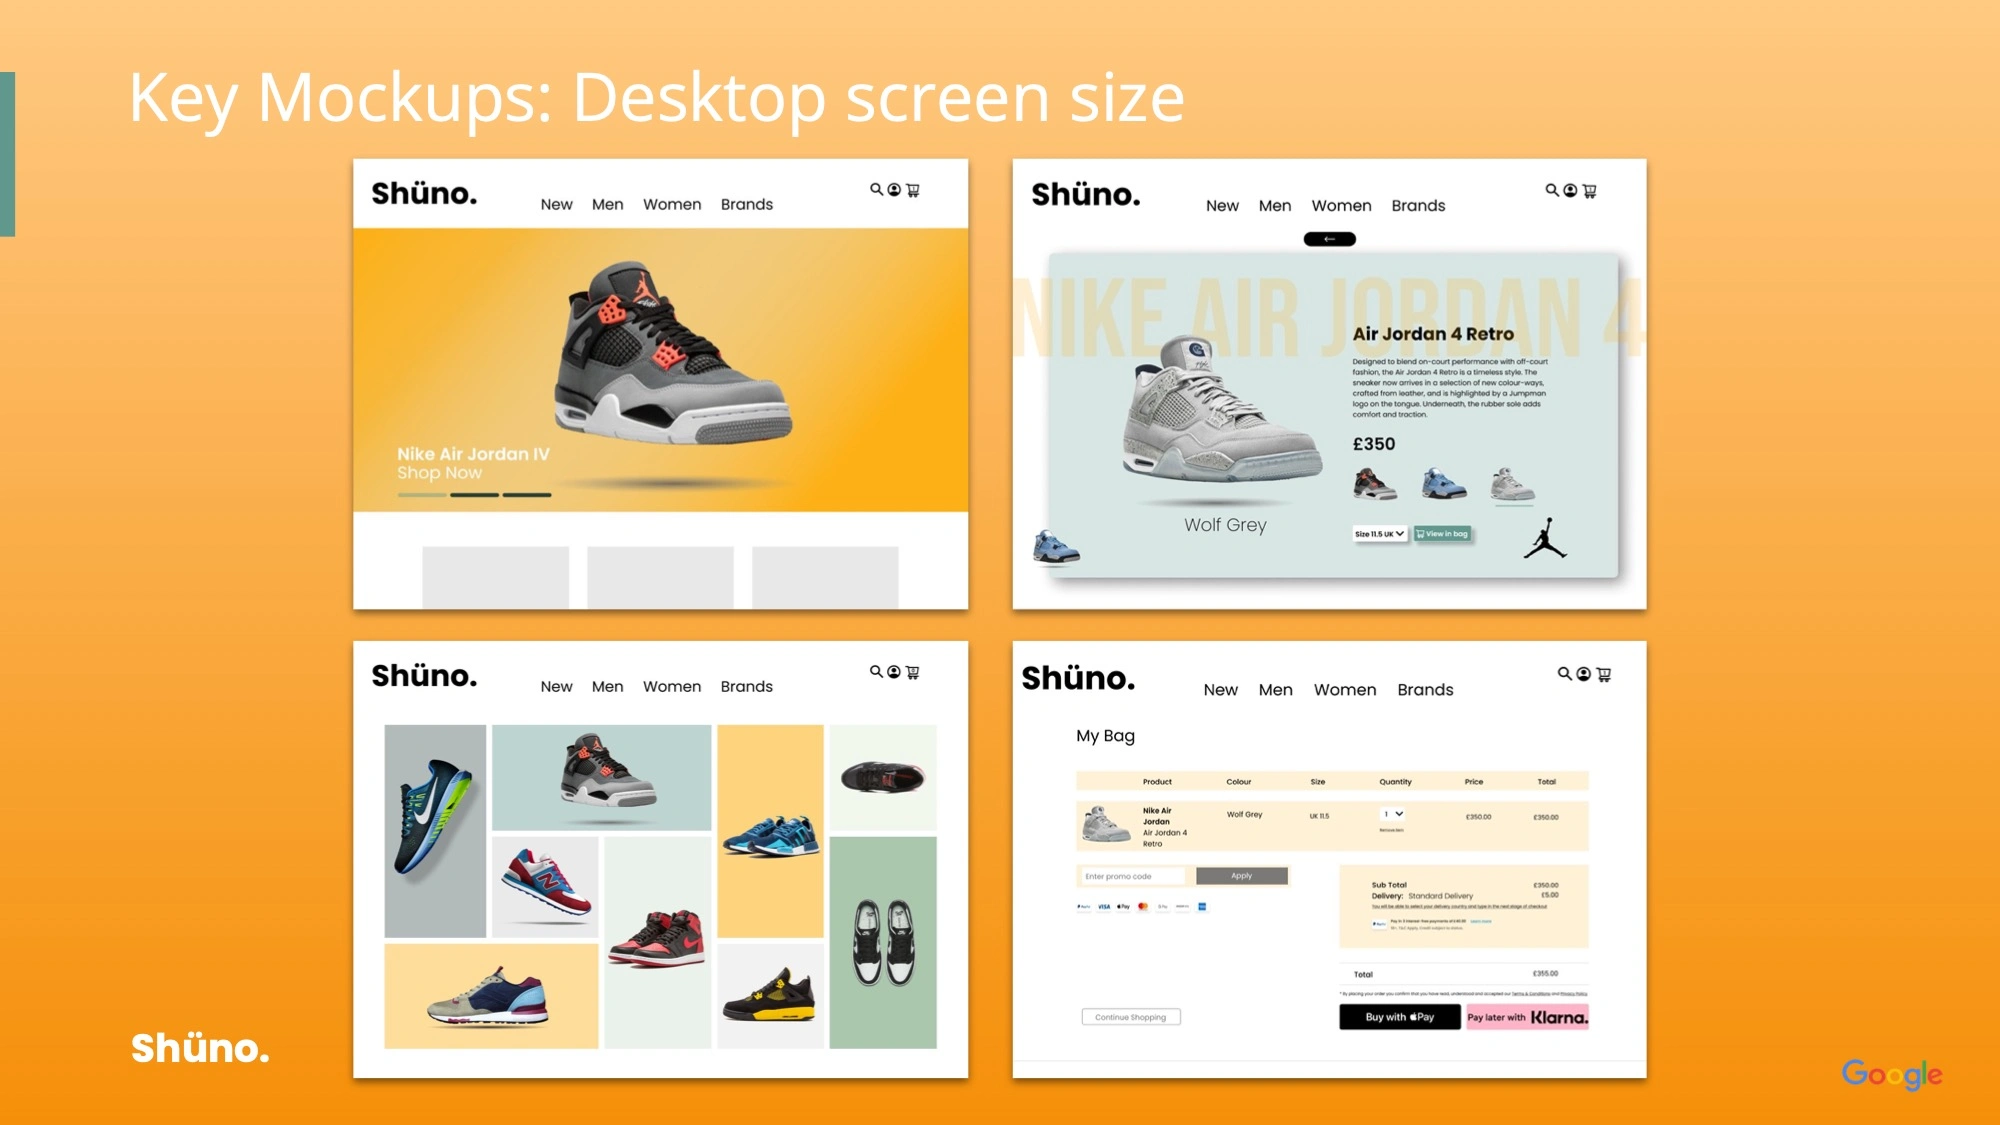Click cart icon on My Bag page
The image size is (2000, 1125).
point(1604,675)
